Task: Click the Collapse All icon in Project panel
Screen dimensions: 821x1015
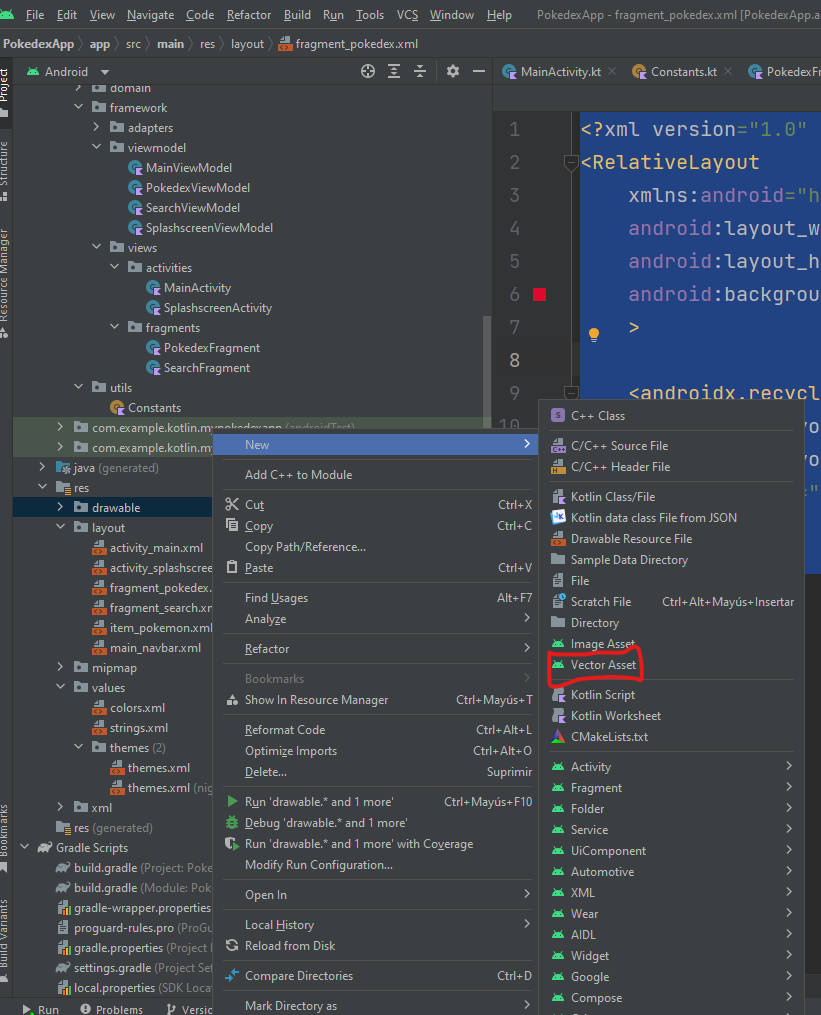Action: (x=421, y=71)
